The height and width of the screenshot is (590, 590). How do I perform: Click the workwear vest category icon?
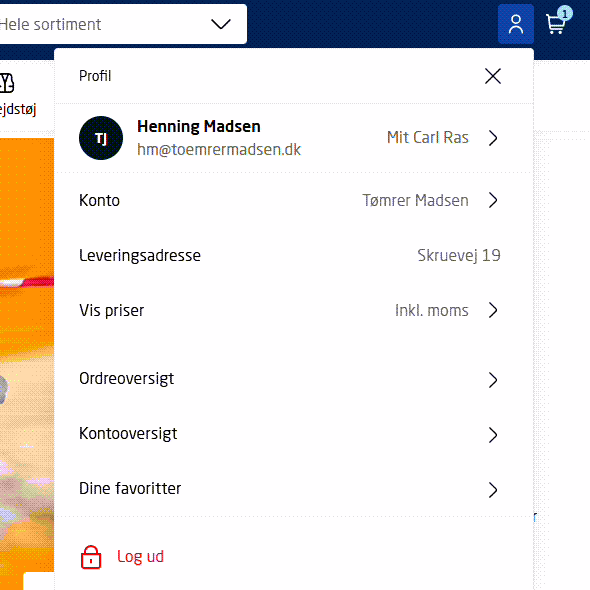point(7,83)
